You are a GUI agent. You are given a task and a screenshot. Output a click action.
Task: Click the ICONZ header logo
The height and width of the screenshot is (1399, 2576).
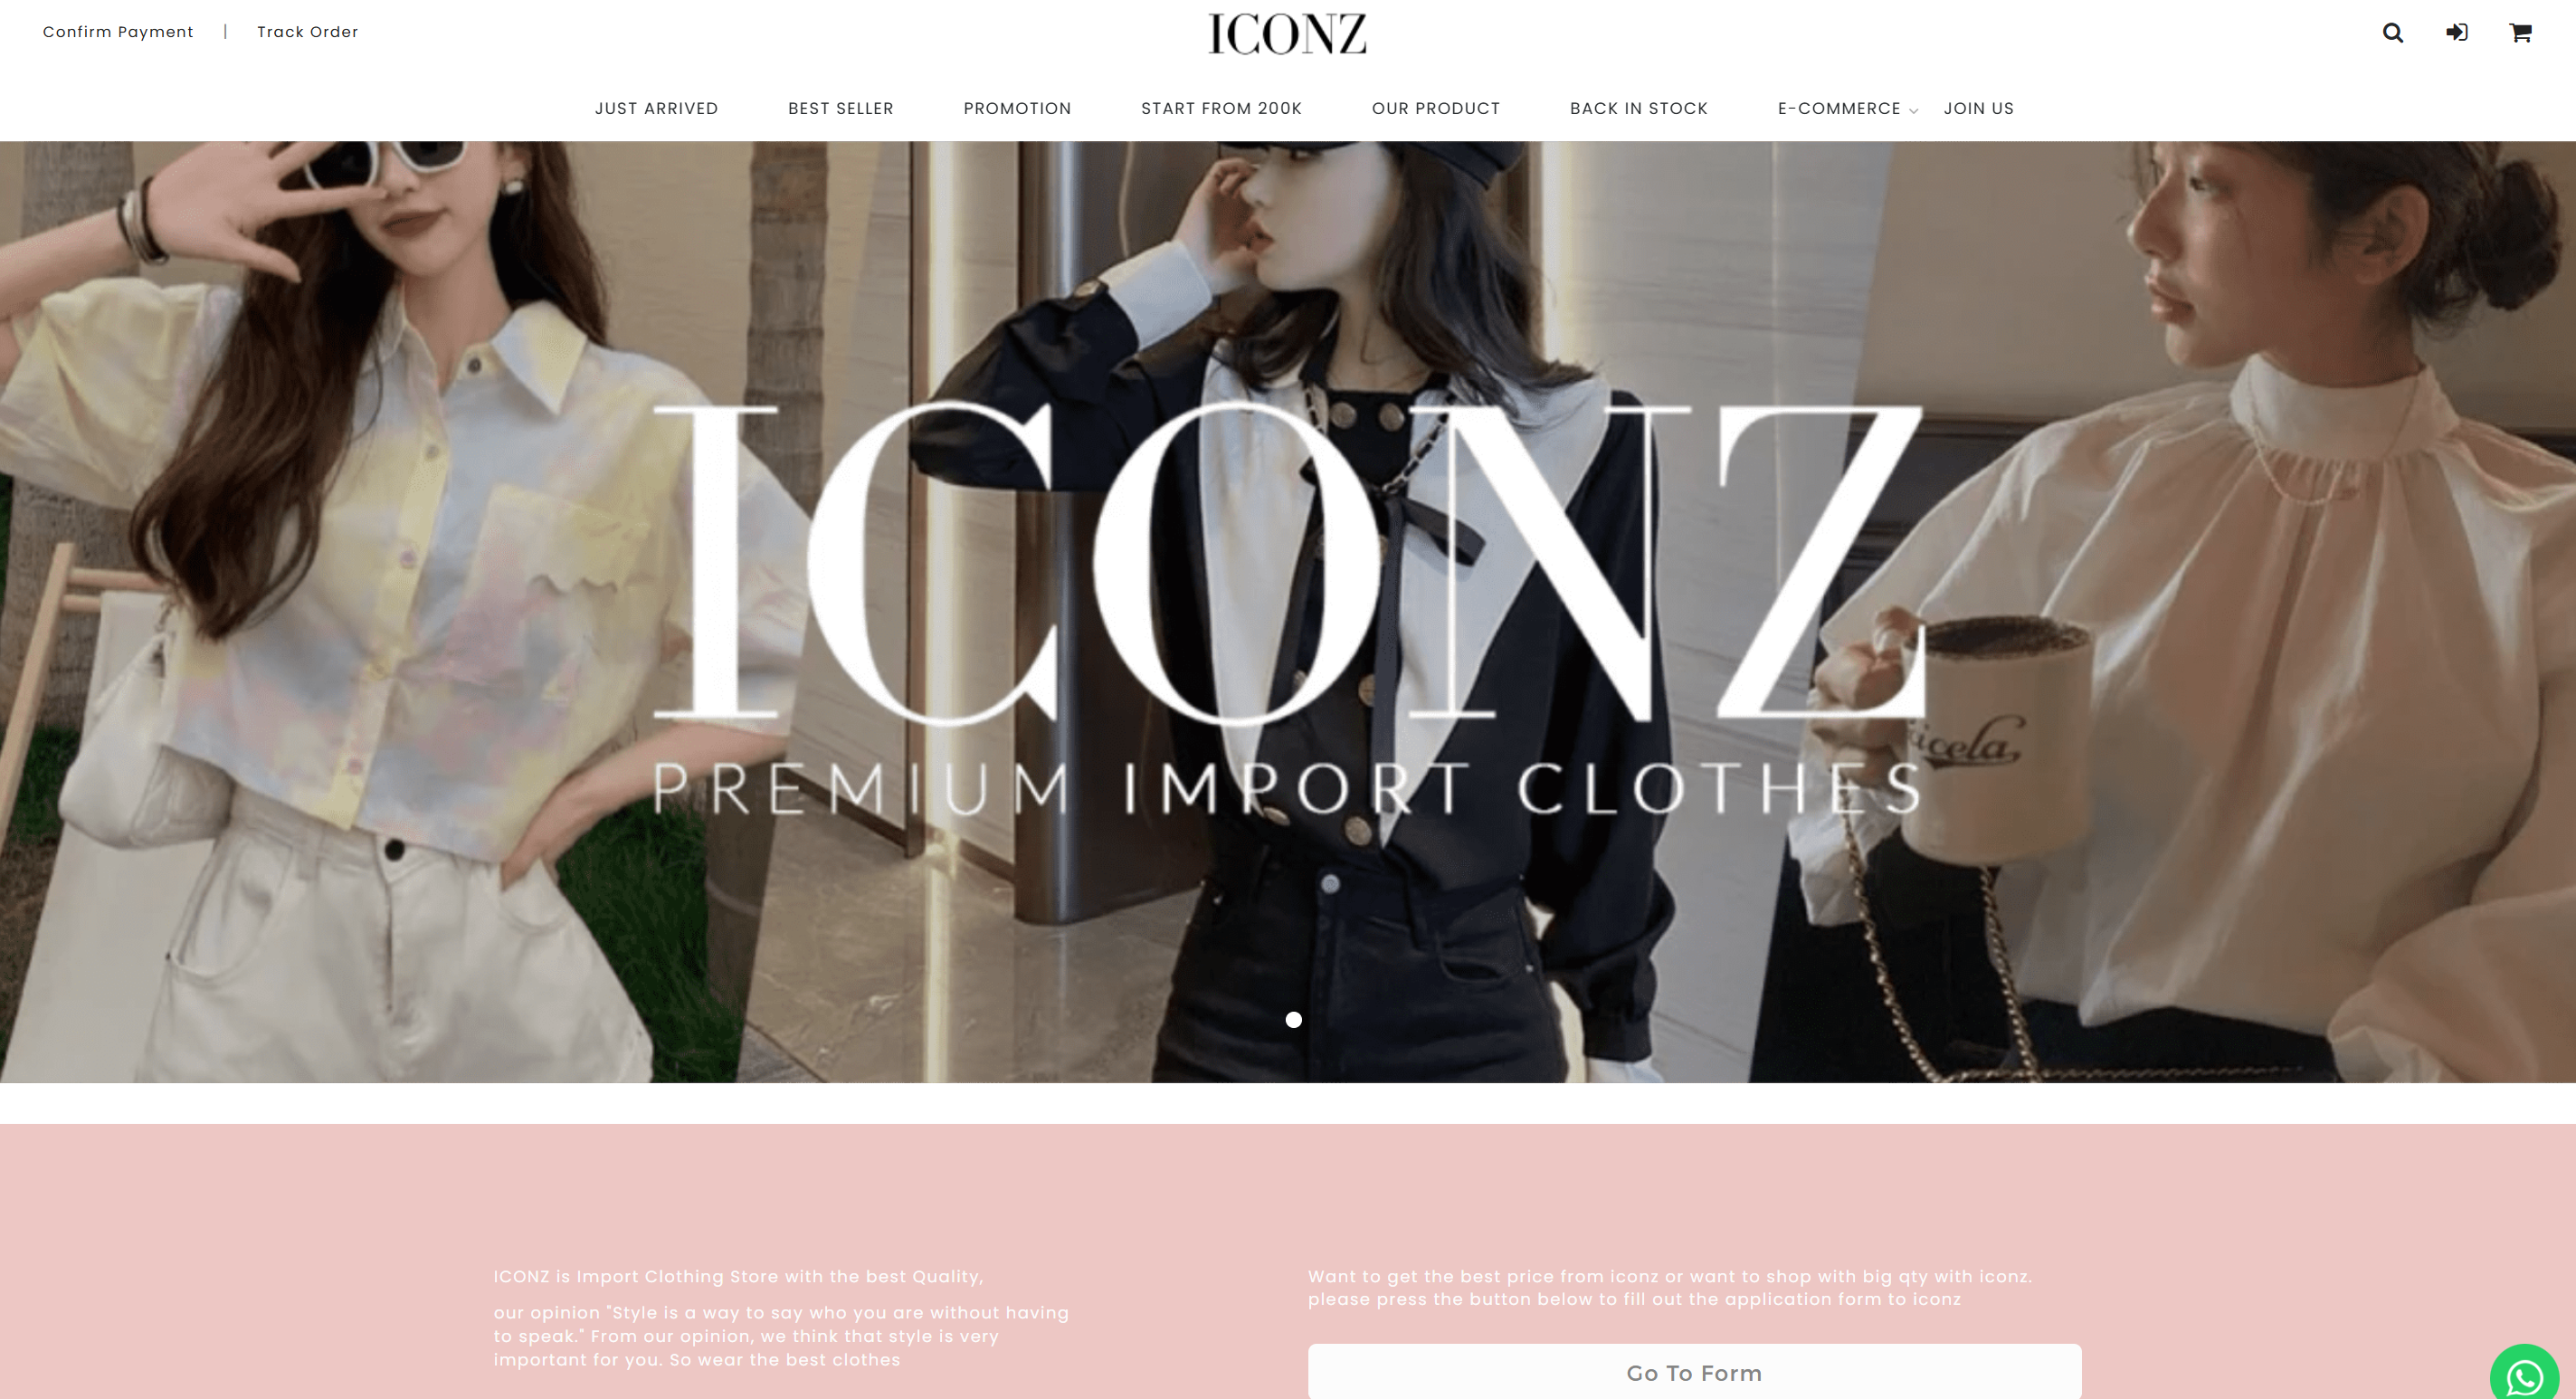[1287, 34]
